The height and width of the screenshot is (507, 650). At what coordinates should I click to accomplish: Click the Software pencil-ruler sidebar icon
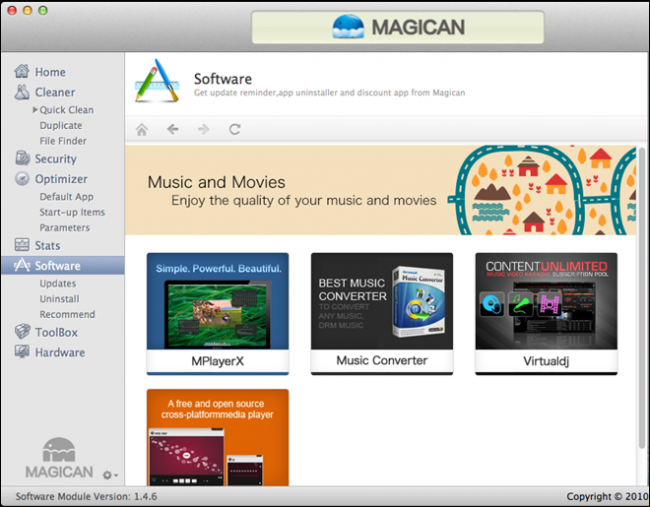[22, 265]
